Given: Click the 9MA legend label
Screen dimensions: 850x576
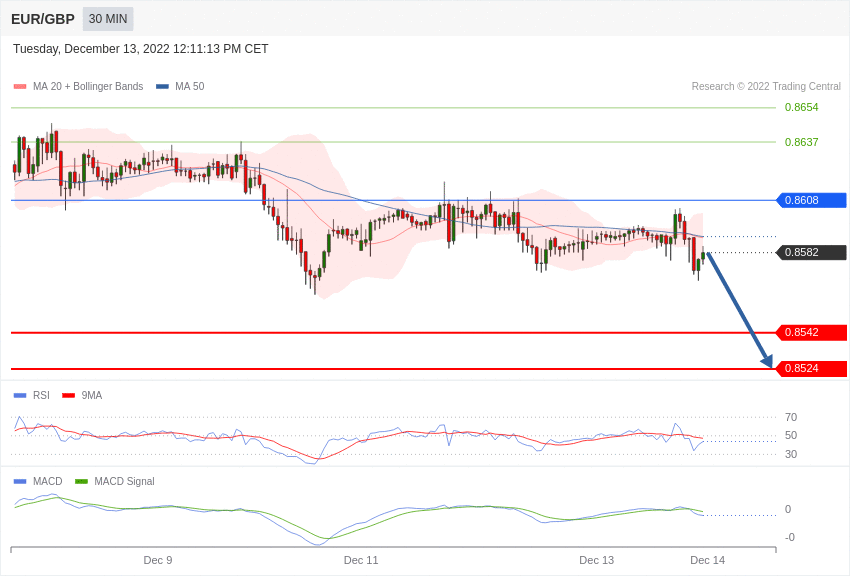Looking at the screenshot, I should [92, 396].
